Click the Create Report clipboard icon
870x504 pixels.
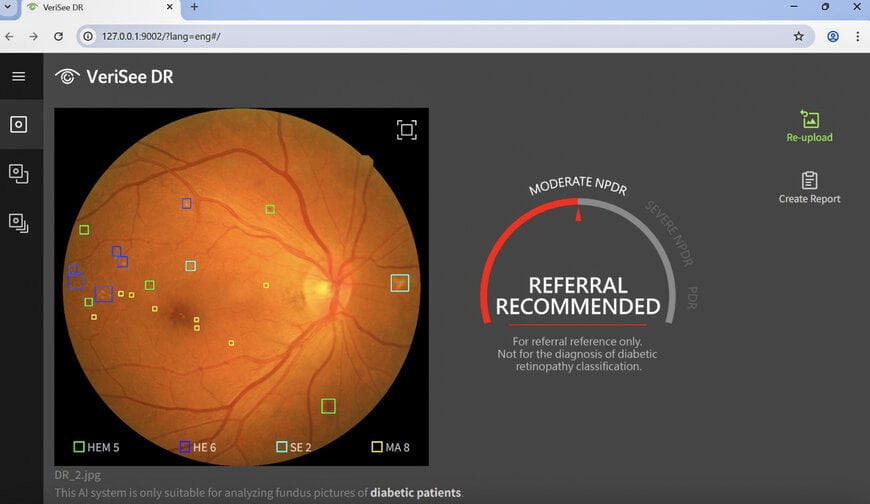click(810, 180)
